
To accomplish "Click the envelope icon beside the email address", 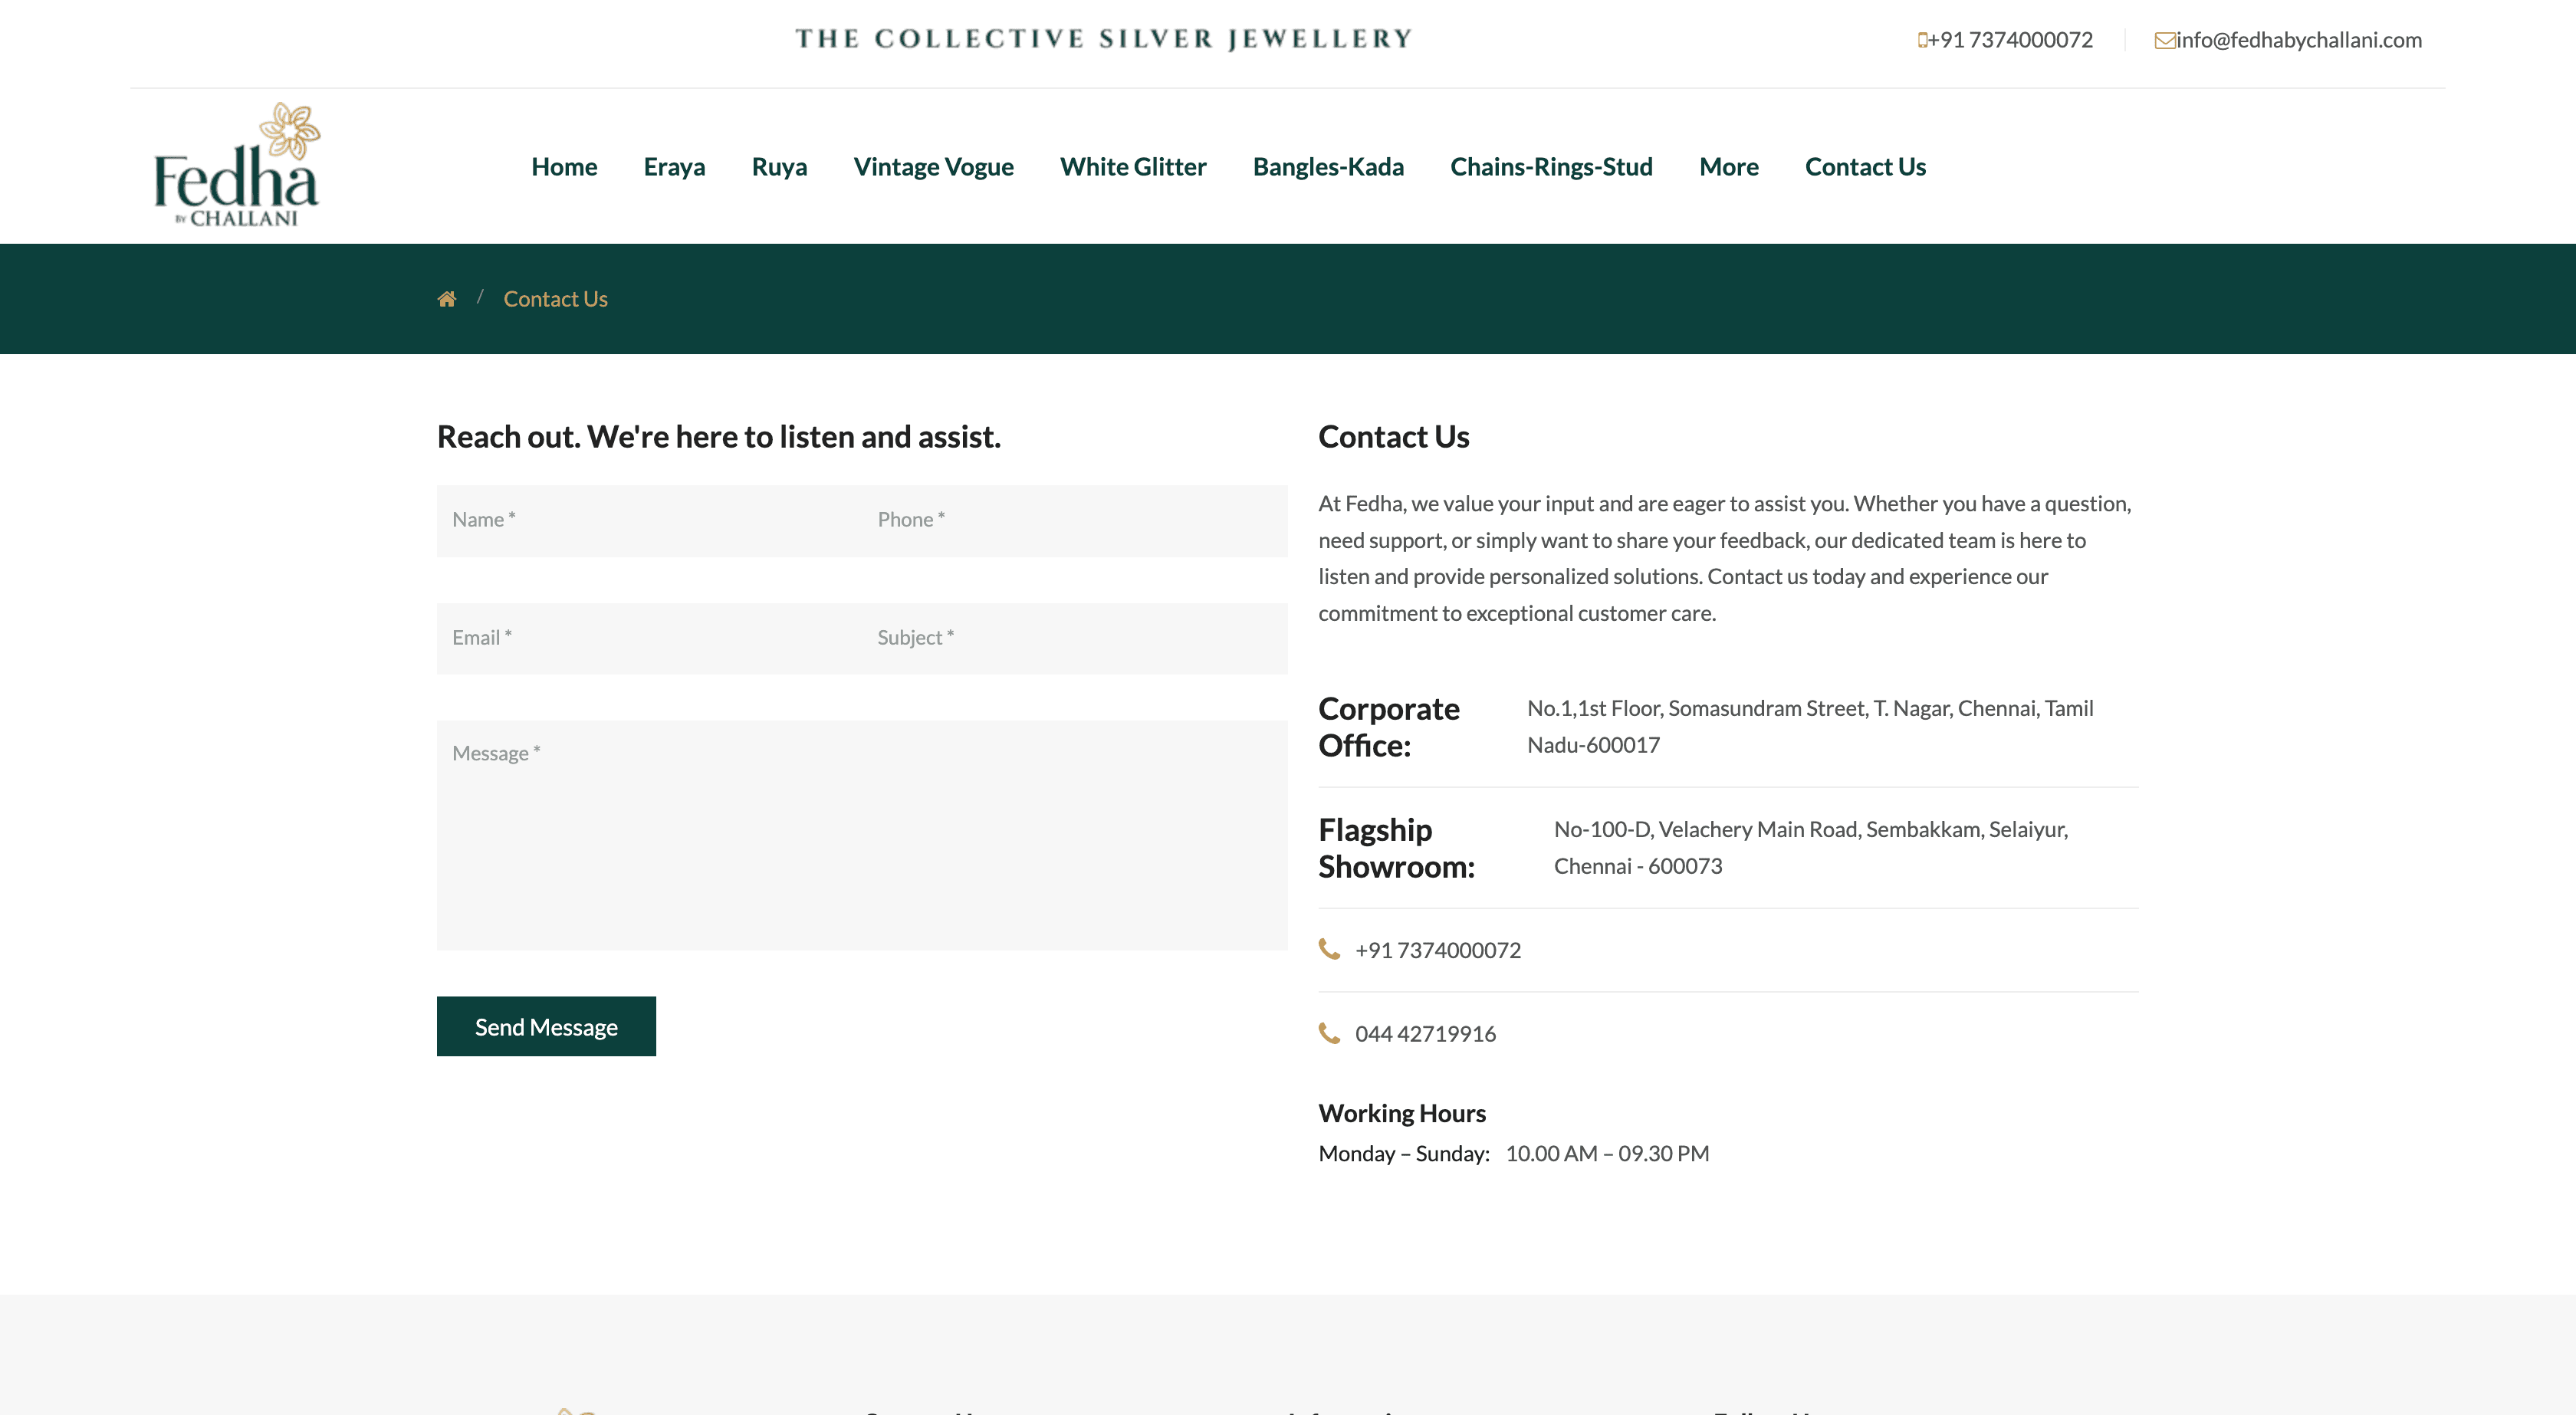I will pos(2164,41).
